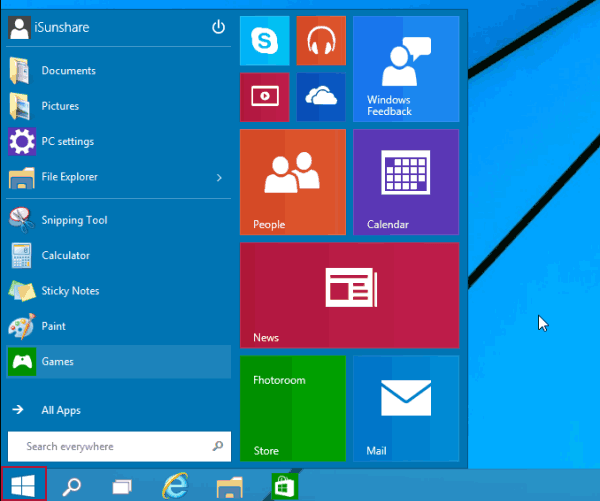Open Games app
Screen dimensions: 600x501
tap(119, 362)
